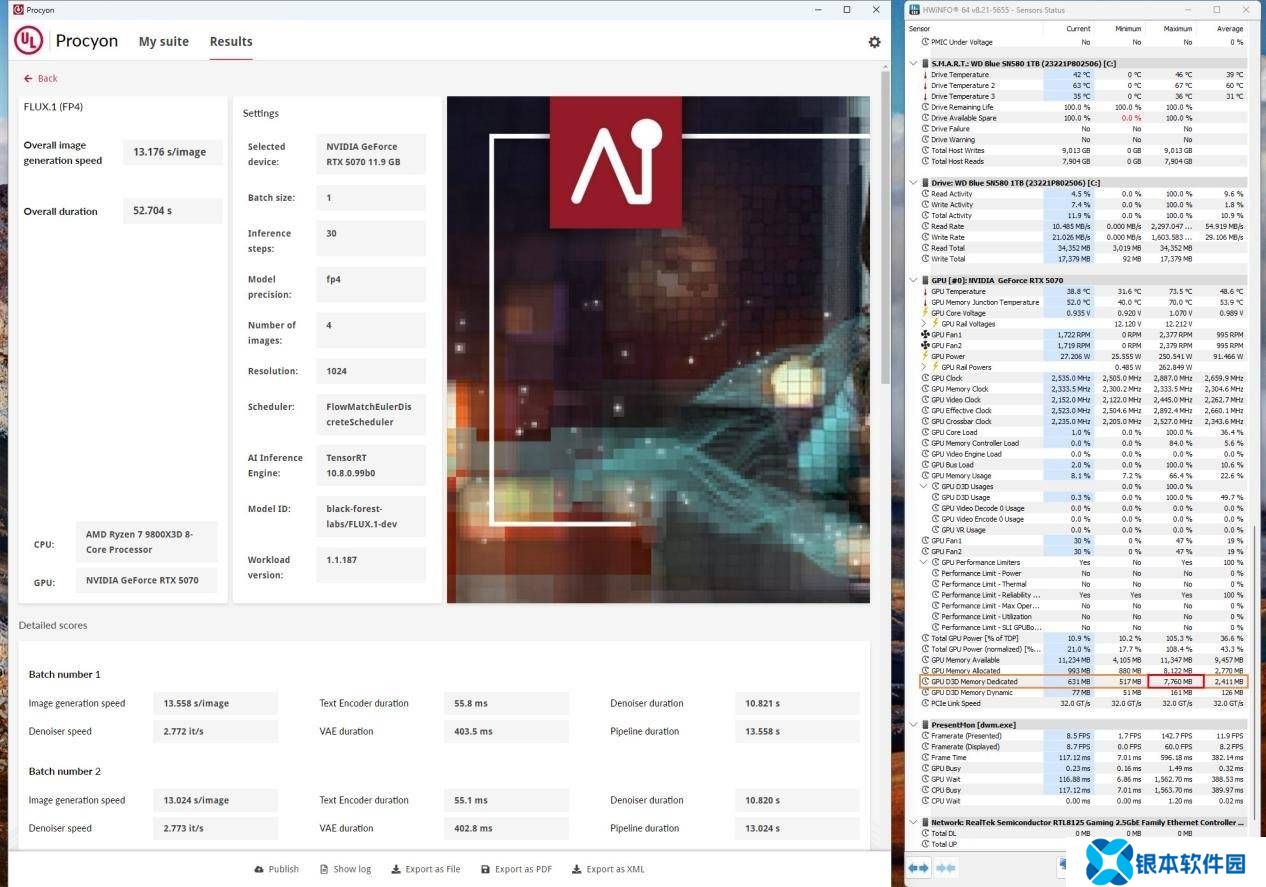The height and width of the screenshot is (887, 1266).
Task: Go back using the Back link
Action: pos(41,78)
